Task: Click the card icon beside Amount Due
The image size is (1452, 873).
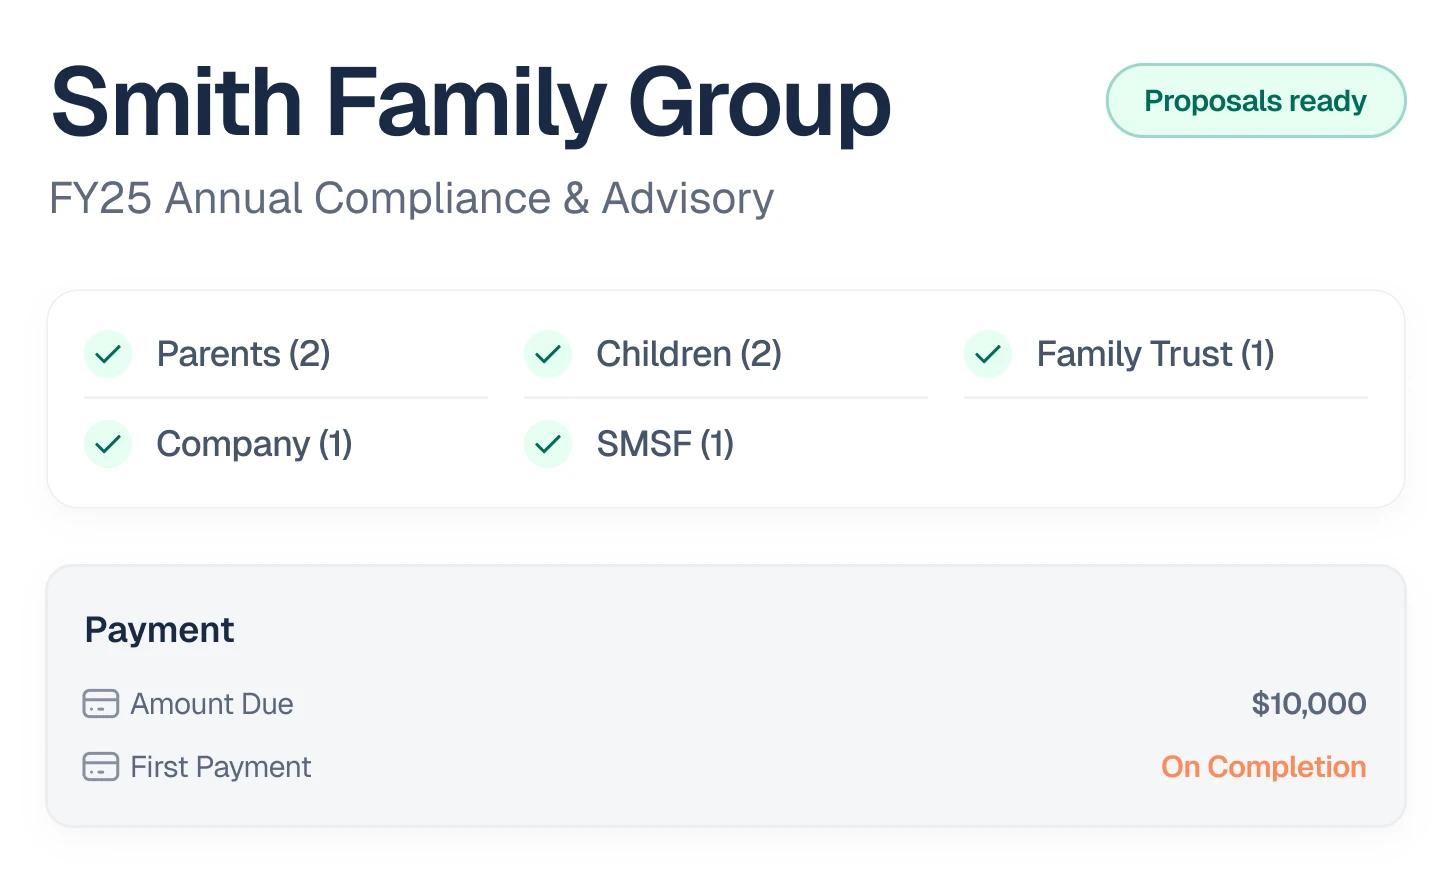Action: pos(100,704)
